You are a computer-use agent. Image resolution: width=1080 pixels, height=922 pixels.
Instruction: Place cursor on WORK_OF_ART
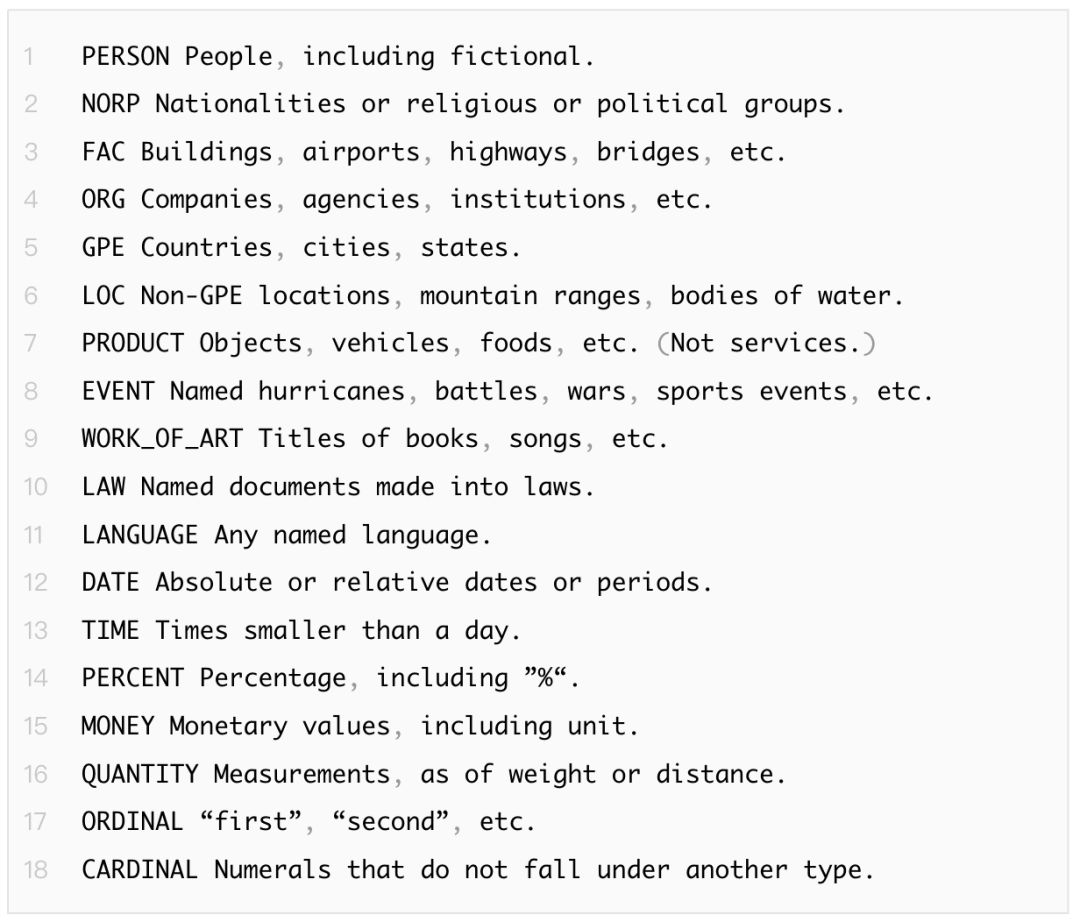[x=162, y=439]
